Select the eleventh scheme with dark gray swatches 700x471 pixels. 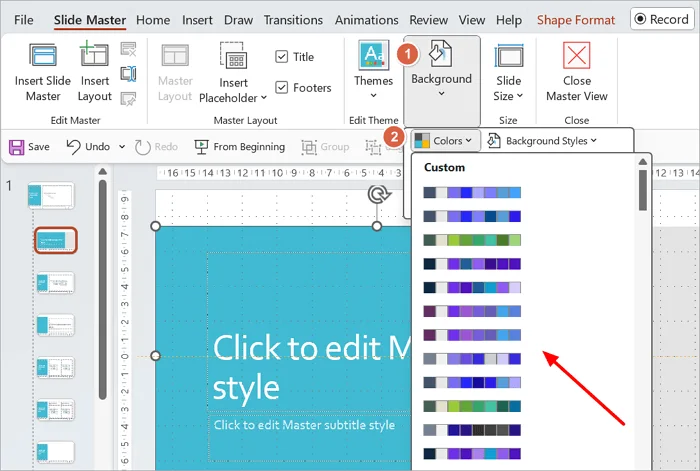tap(472, 430)
